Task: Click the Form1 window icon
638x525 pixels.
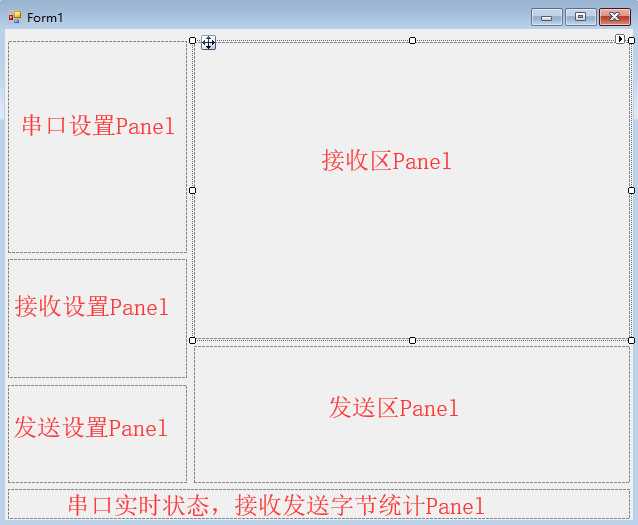Action: point(15,17)
